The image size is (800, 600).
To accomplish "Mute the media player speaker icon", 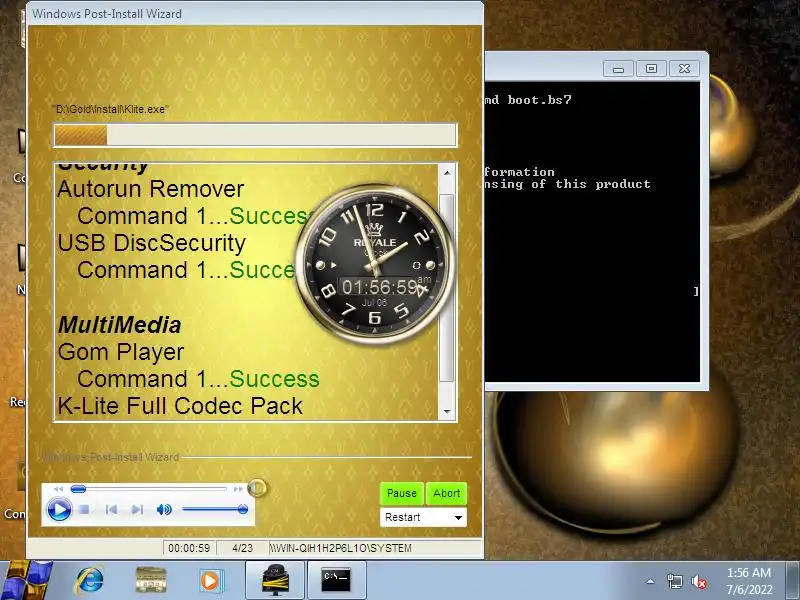I will tap(164, 509).
